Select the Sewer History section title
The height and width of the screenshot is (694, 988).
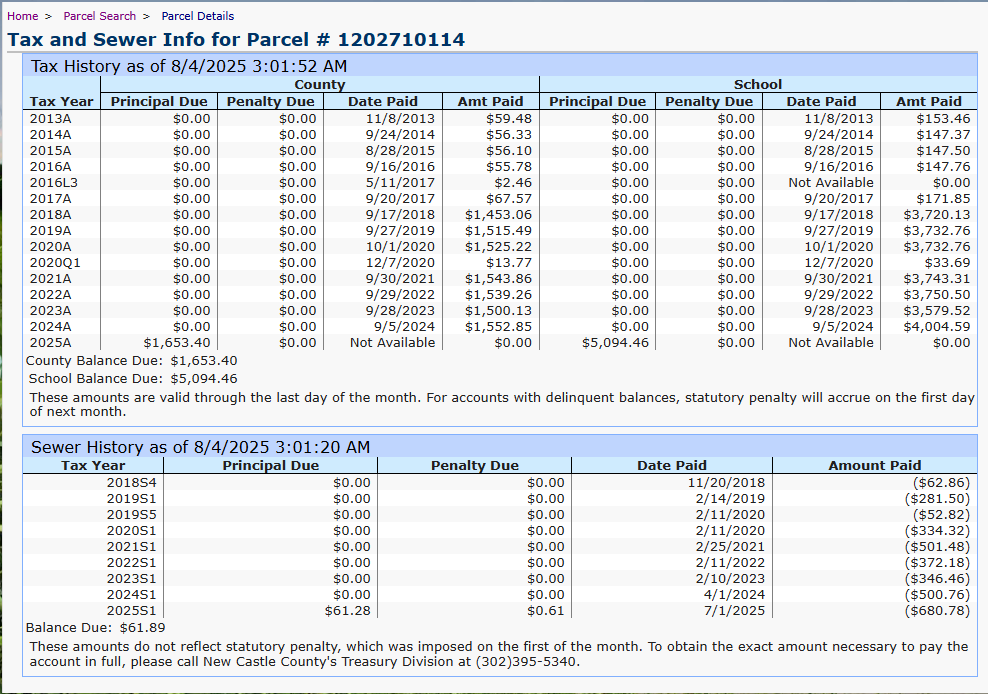(x=200, y=447)
